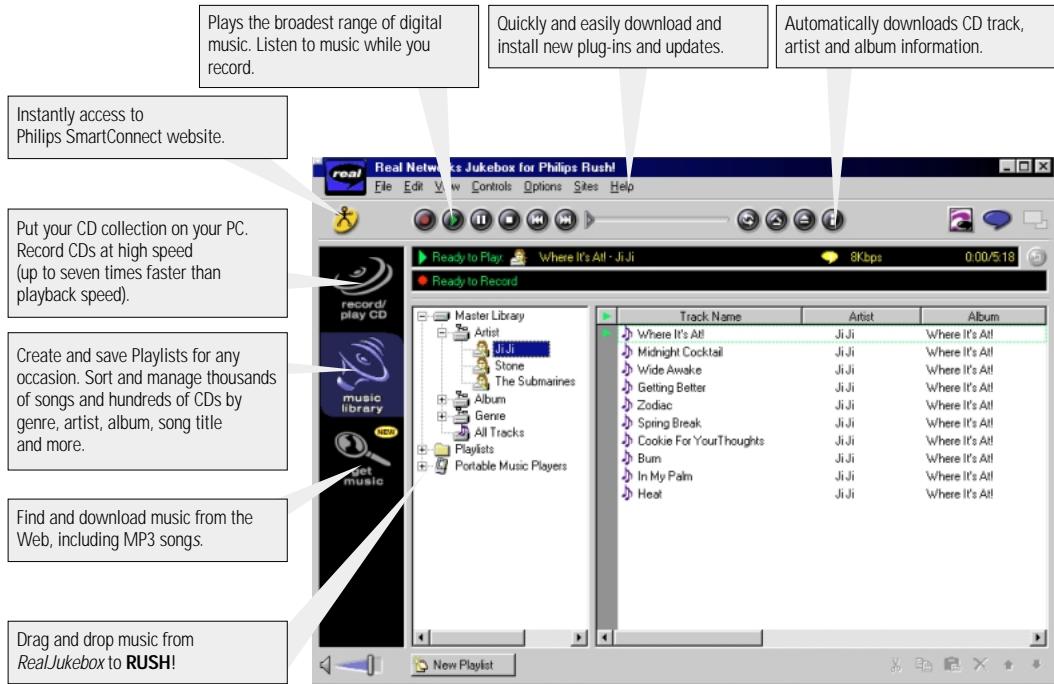This screenshot has width=1054, height=684.
Task: Click the yellow message icon beside 8Kbps
Action: click(x=829, y=257)
